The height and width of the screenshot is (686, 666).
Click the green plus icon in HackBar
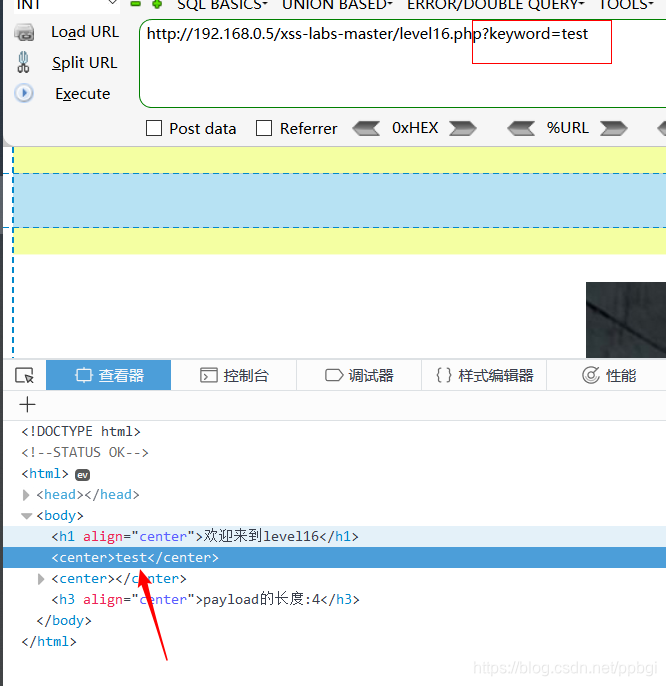click(x=157, y=4)
